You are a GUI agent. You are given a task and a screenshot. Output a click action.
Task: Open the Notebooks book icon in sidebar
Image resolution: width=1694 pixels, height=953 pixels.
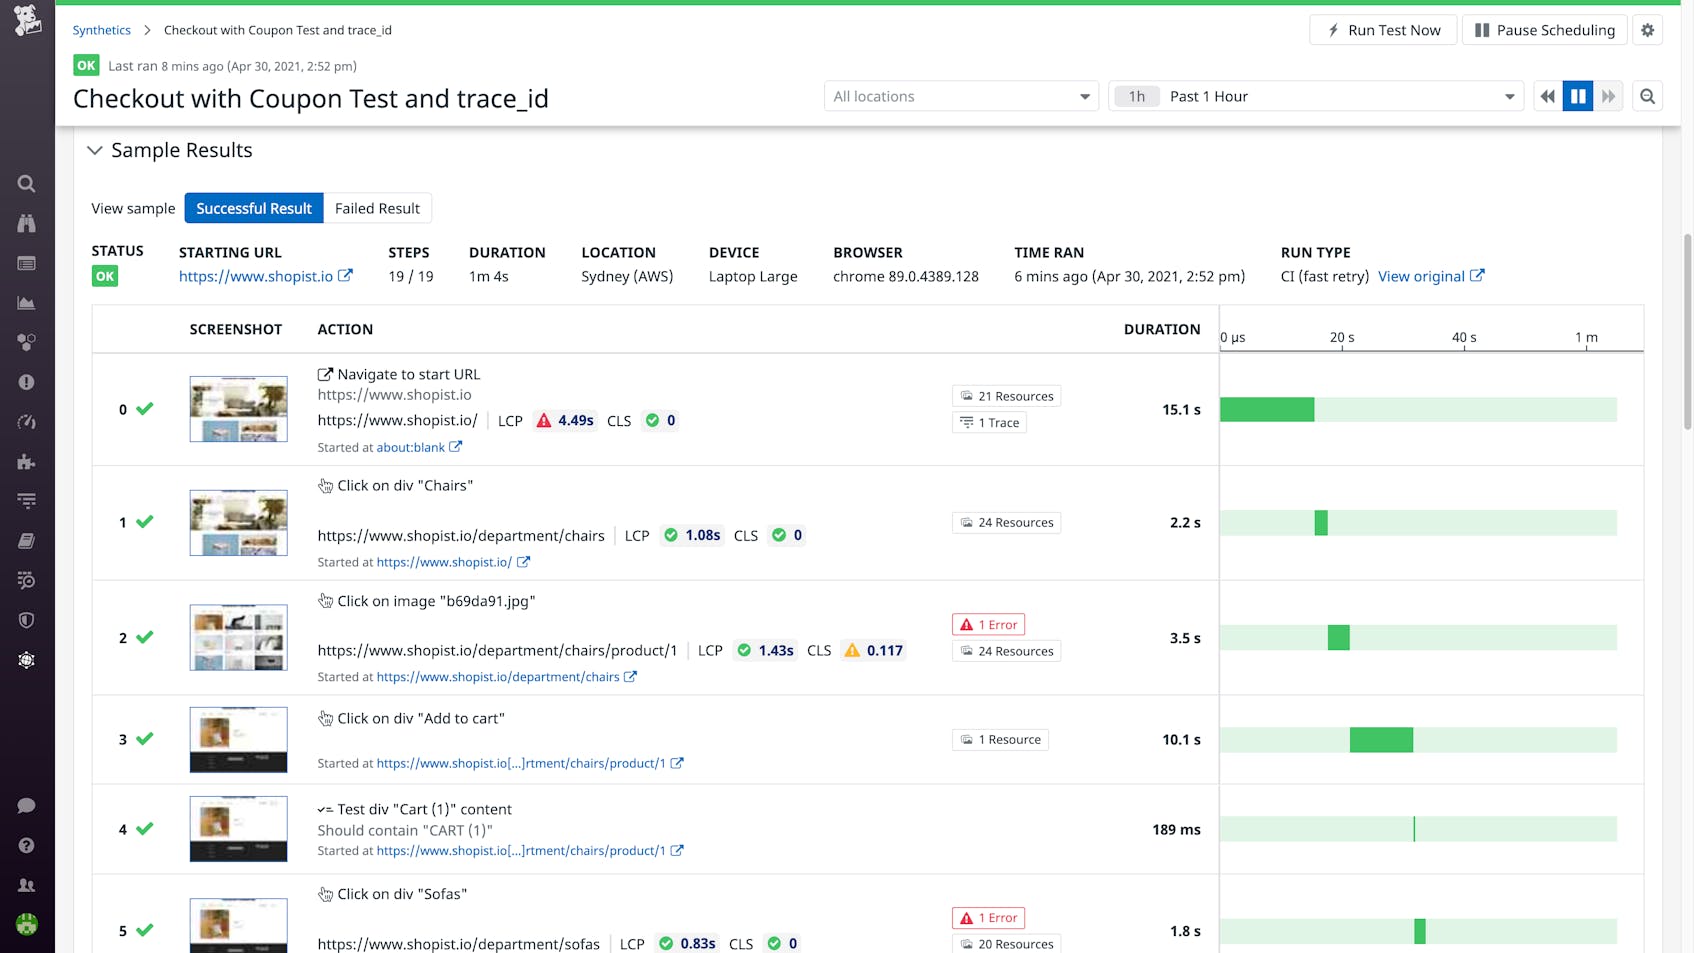27,540
